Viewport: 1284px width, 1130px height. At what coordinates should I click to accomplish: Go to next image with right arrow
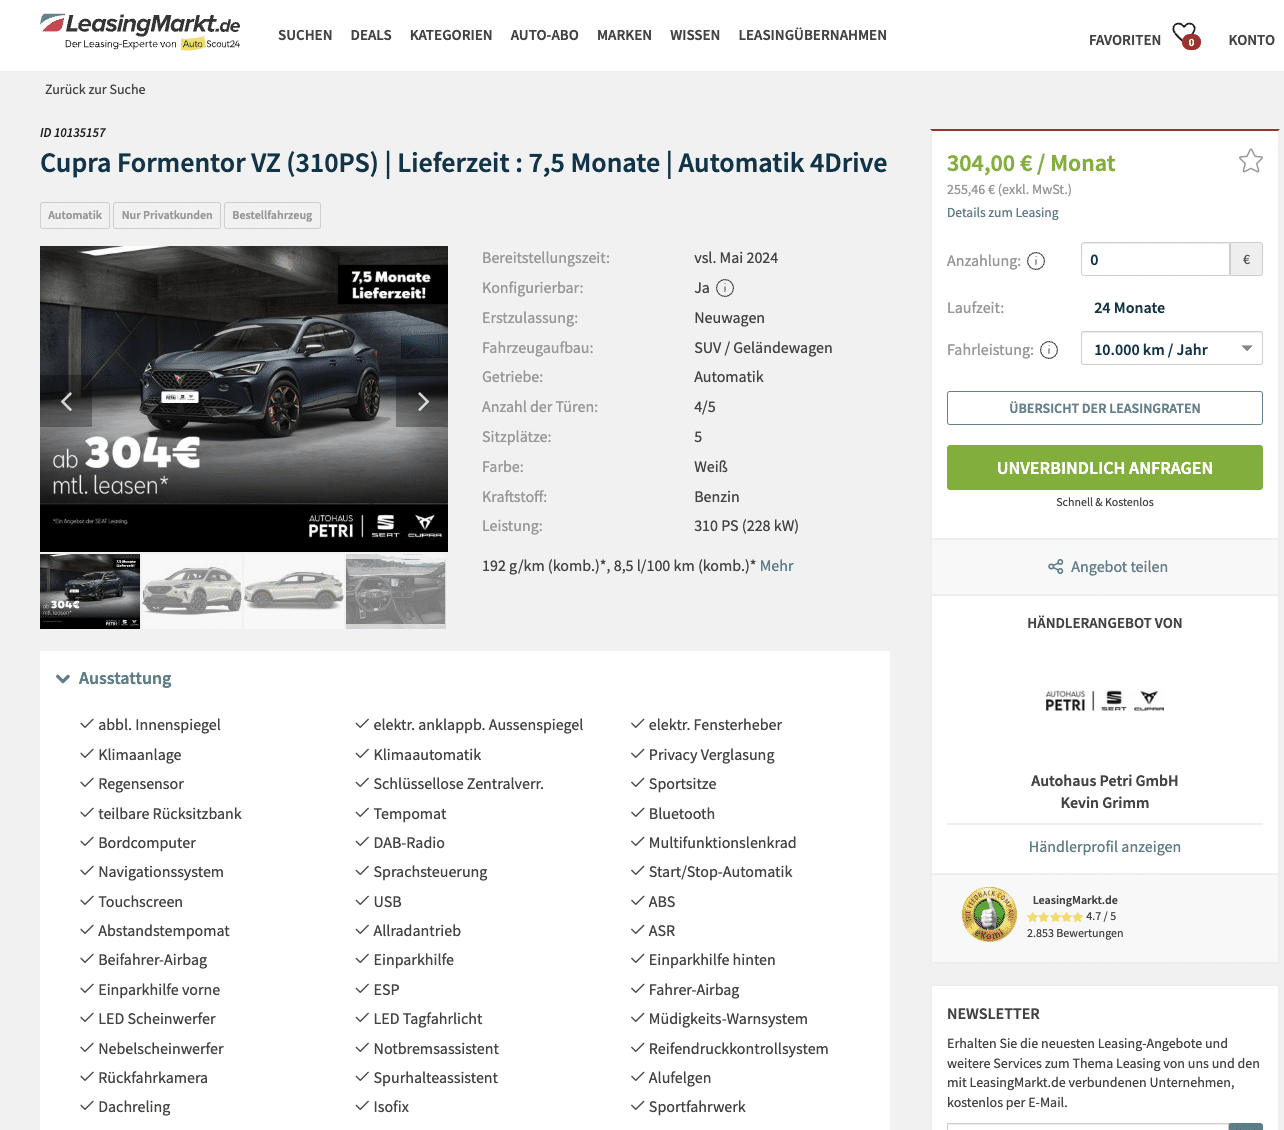[x=422, y=401]
